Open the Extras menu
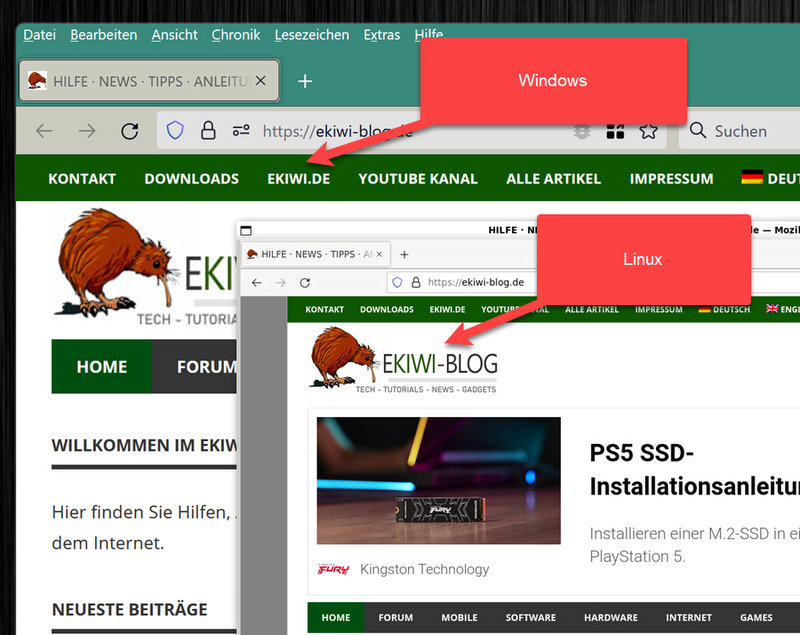Image resolution: width=800 pixels, height=635 pixels. 382,35
